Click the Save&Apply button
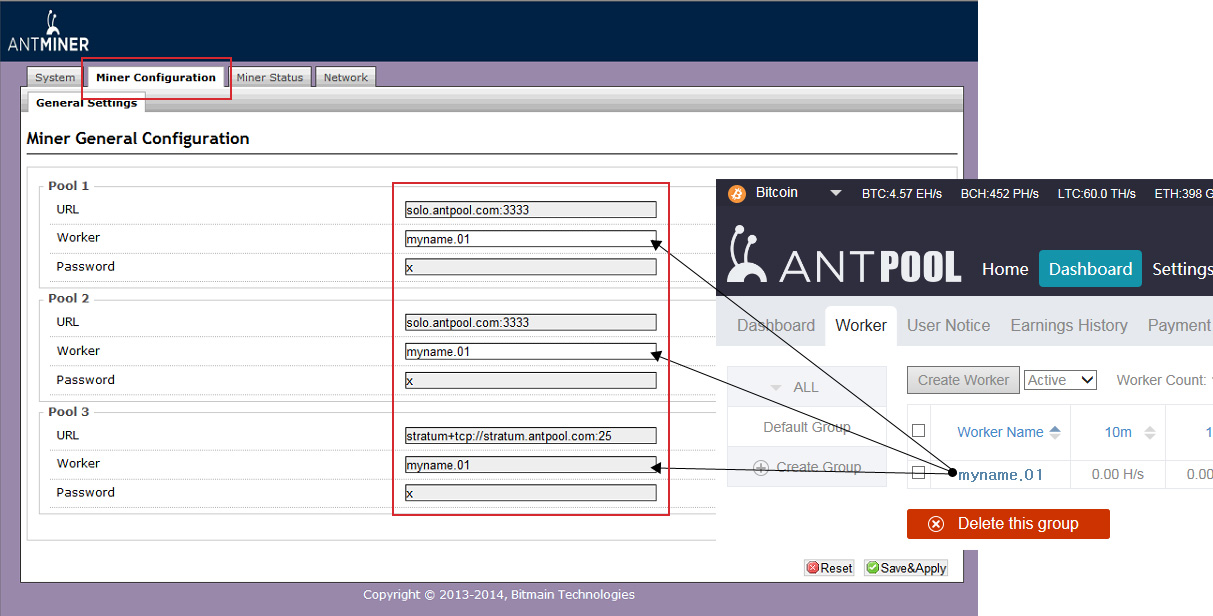 coord(906,568)
